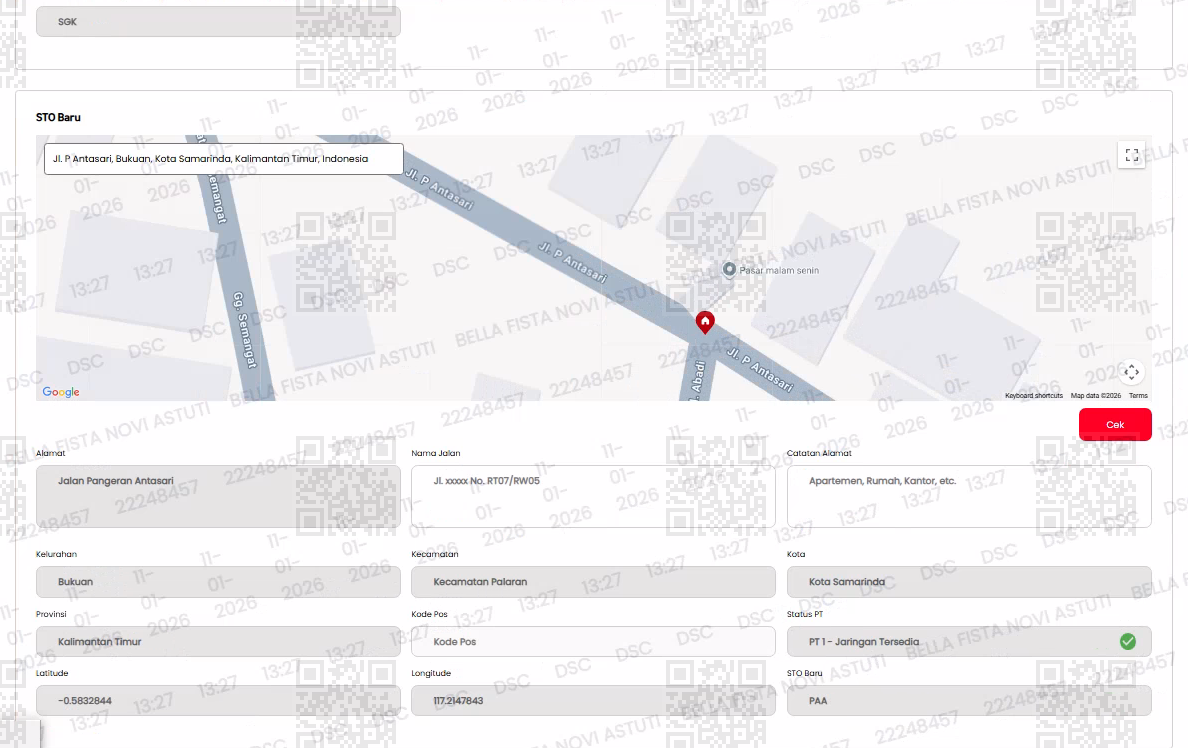Image resolution: width=1188 pixels, height=748 pixels.
Task: Click the Status PT field
Action: [x=969, y=641]
